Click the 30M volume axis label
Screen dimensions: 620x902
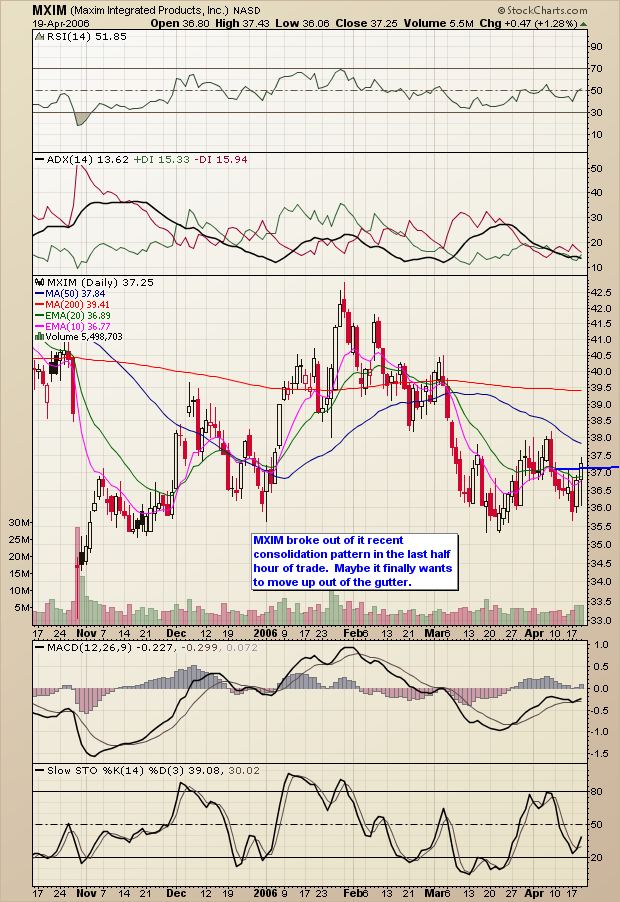19,522
